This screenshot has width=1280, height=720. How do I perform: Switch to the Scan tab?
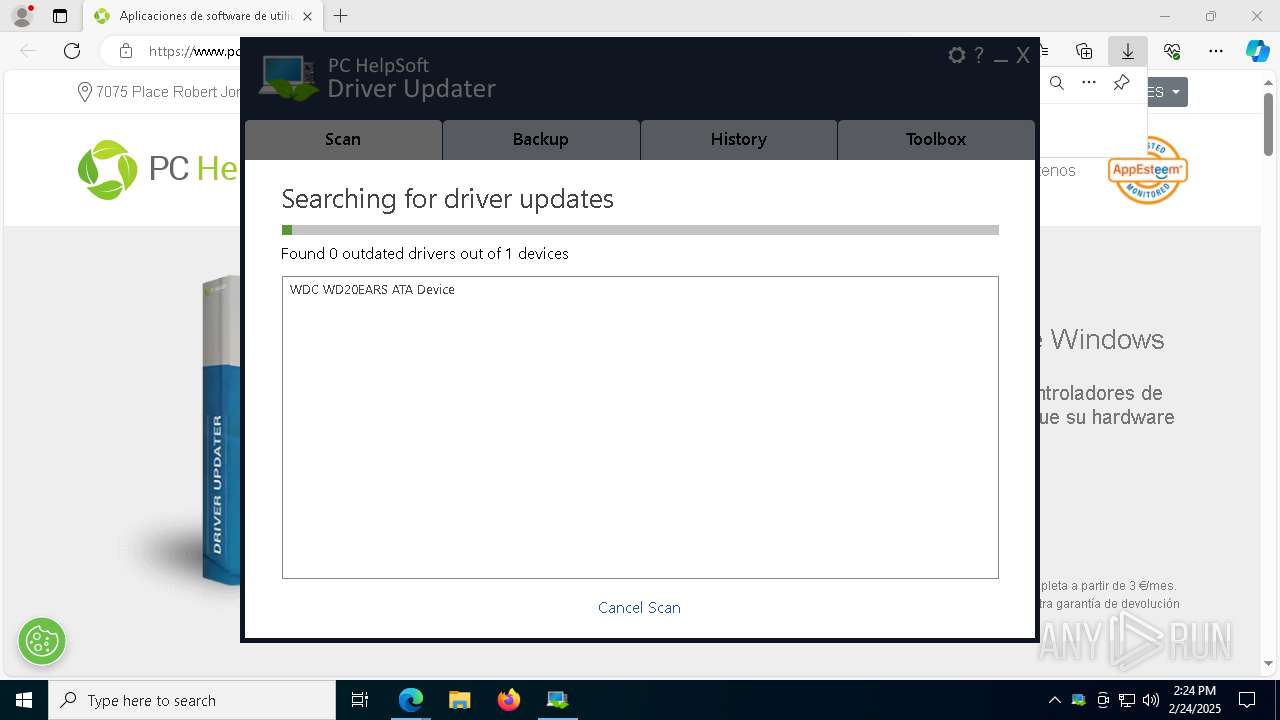343,140
